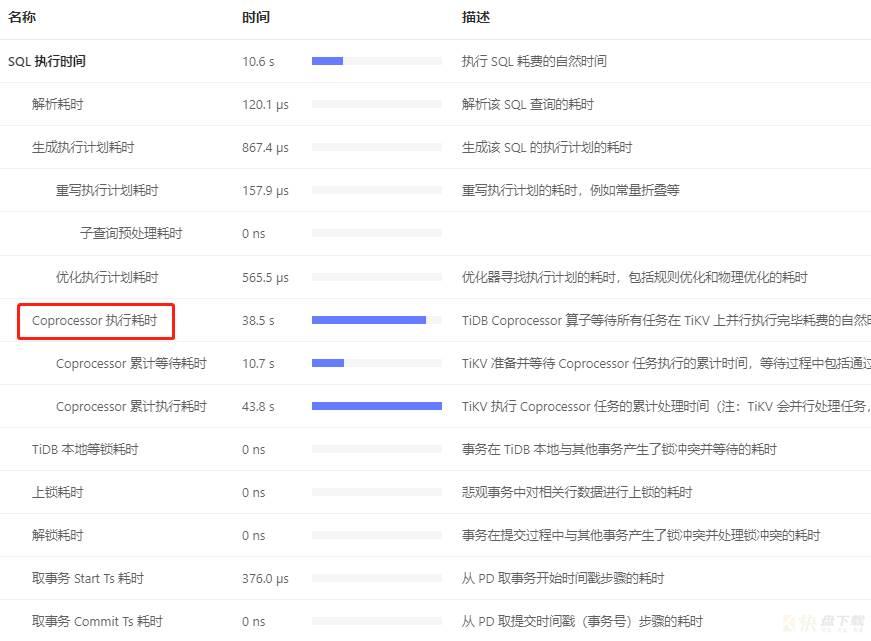Click the 376.0 µs time value
The height and width of the screenshot is (641, 871).
pyautogui.click(x=266, y=579)
